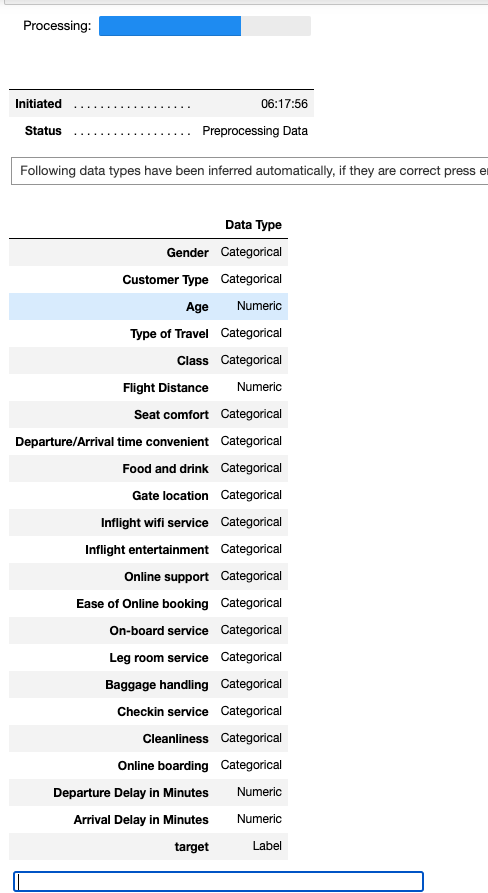488x893 pixels.
Task: Click the Processing label
Action: [x=57, y=26]
